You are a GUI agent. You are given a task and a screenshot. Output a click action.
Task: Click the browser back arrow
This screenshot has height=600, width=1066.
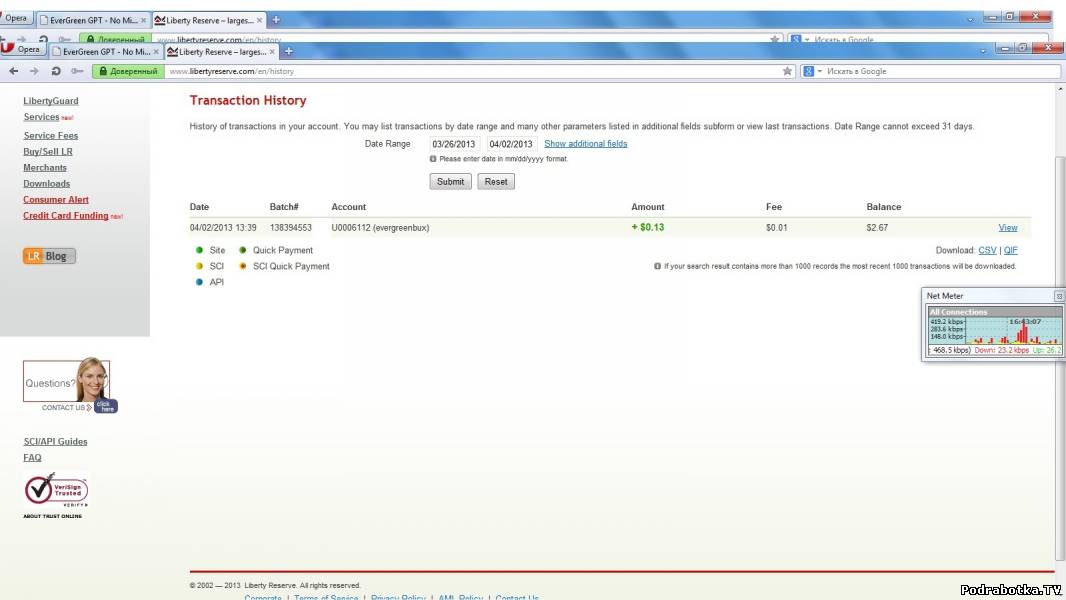coord(14,71)
